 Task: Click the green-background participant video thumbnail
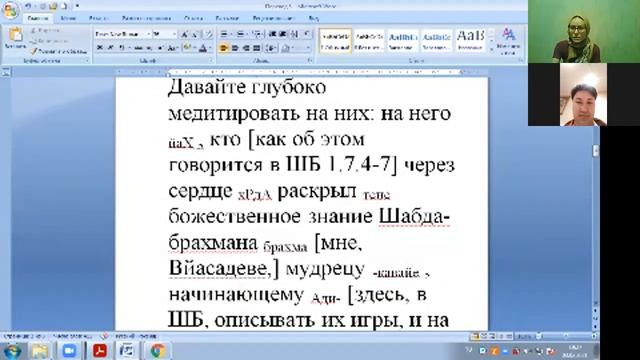584,31
